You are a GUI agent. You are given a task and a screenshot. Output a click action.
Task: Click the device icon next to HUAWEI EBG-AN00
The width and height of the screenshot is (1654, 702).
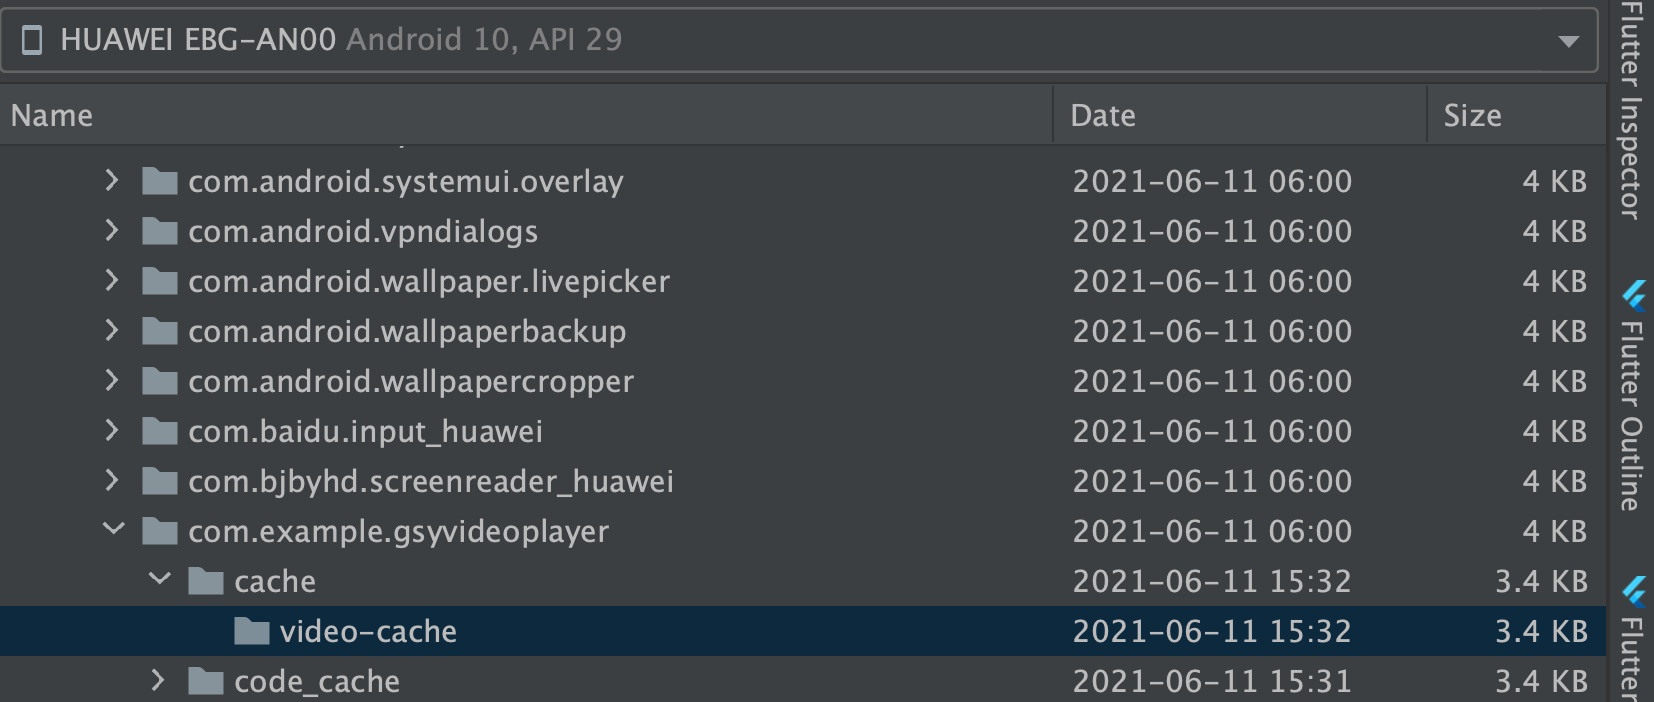pos(30,38)
